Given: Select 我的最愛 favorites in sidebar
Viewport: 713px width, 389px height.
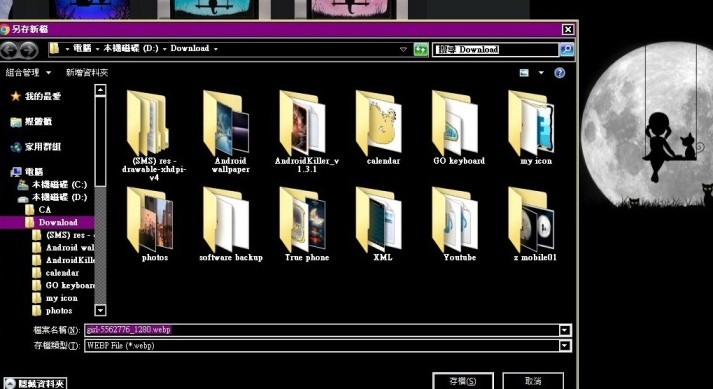Looking at the screenshot, I should [36, 96].
